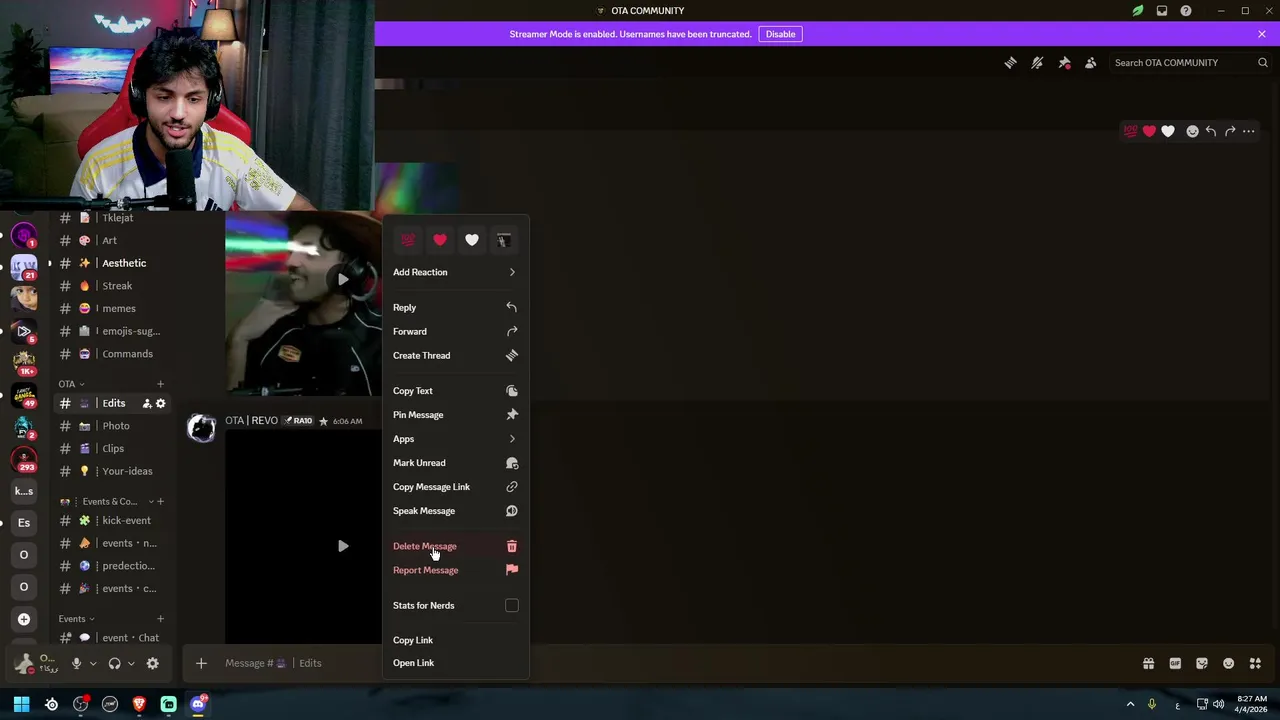Toggle the member list icon

pos(1091,63)
